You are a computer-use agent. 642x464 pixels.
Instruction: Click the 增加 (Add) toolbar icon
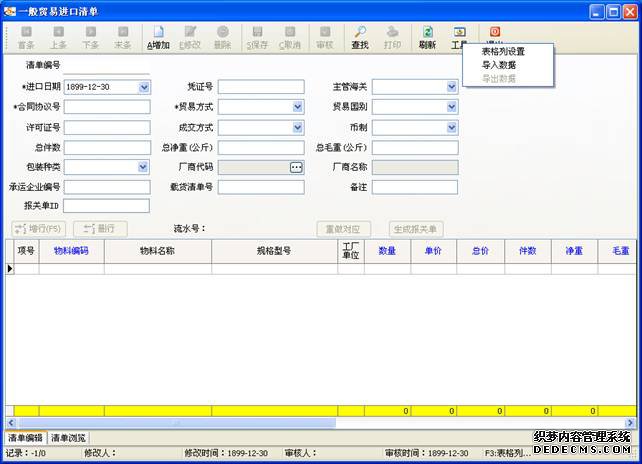tap(158, 38)
